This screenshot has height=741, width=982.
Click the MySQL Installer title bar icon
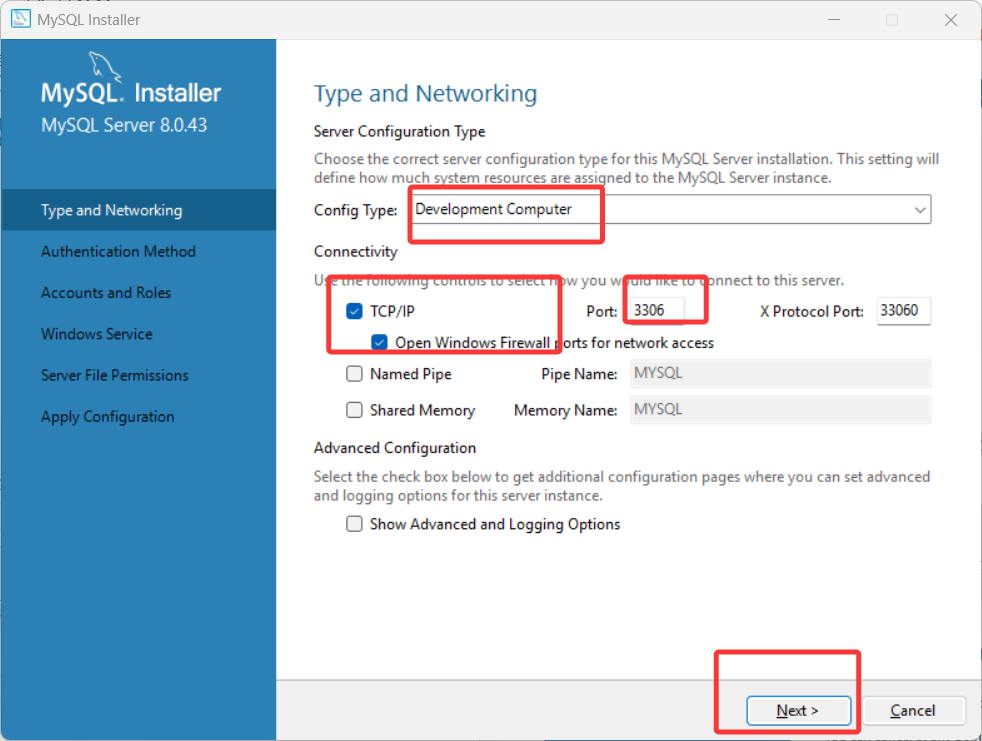[20, 19]
